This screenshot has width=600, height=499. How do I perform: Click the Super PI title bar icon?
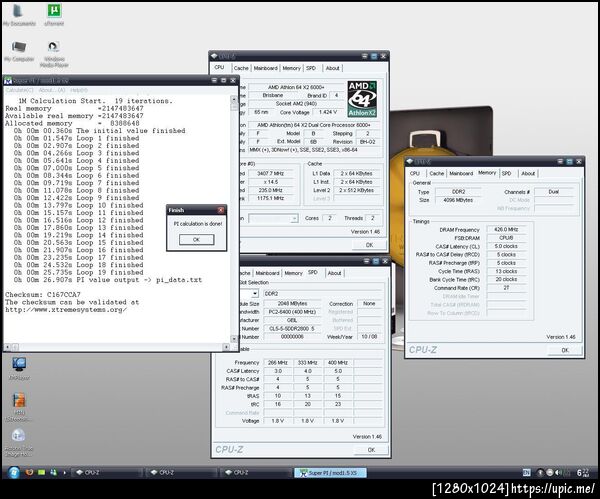point(8,81)
